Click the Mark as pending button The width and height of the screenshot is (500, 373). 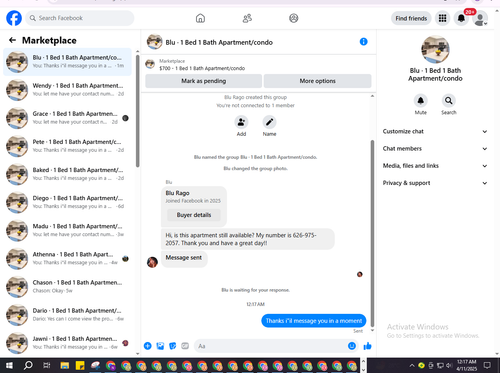pyautogui.click(x=204, y=81)
